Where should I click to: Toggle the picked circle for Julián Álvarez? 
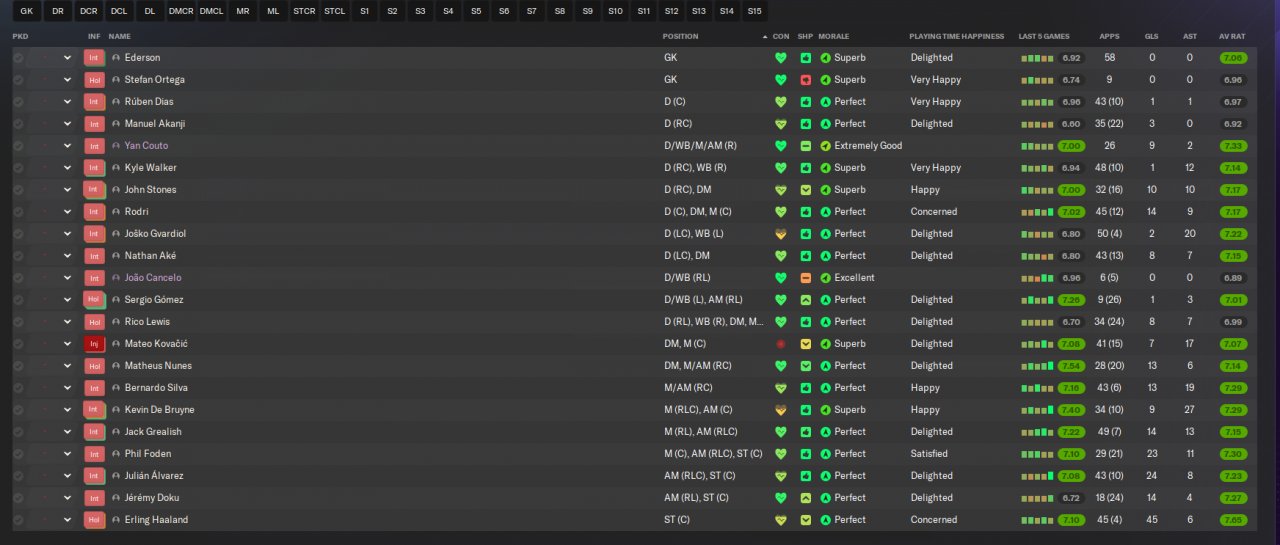pyautogui.click(x=18, y=476)
